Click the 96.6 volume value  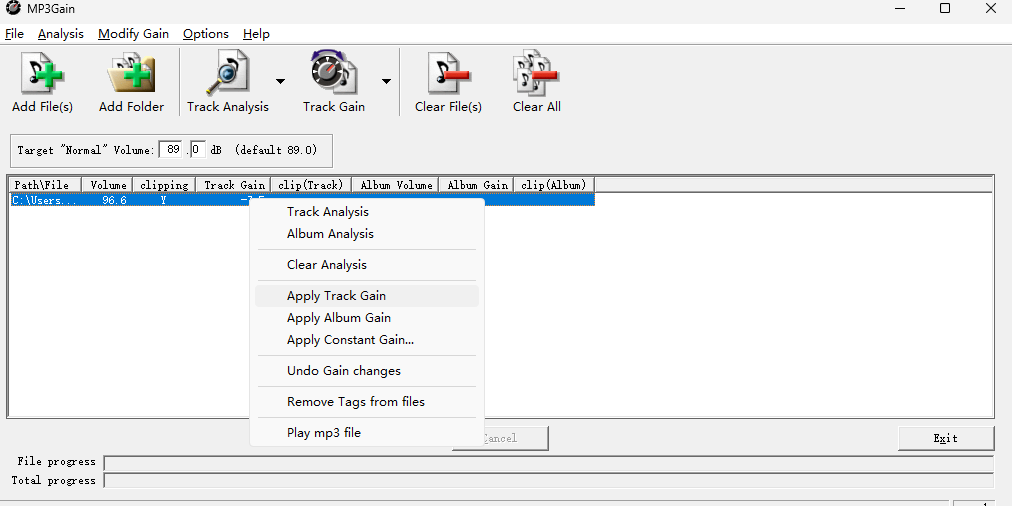point(114,200)
